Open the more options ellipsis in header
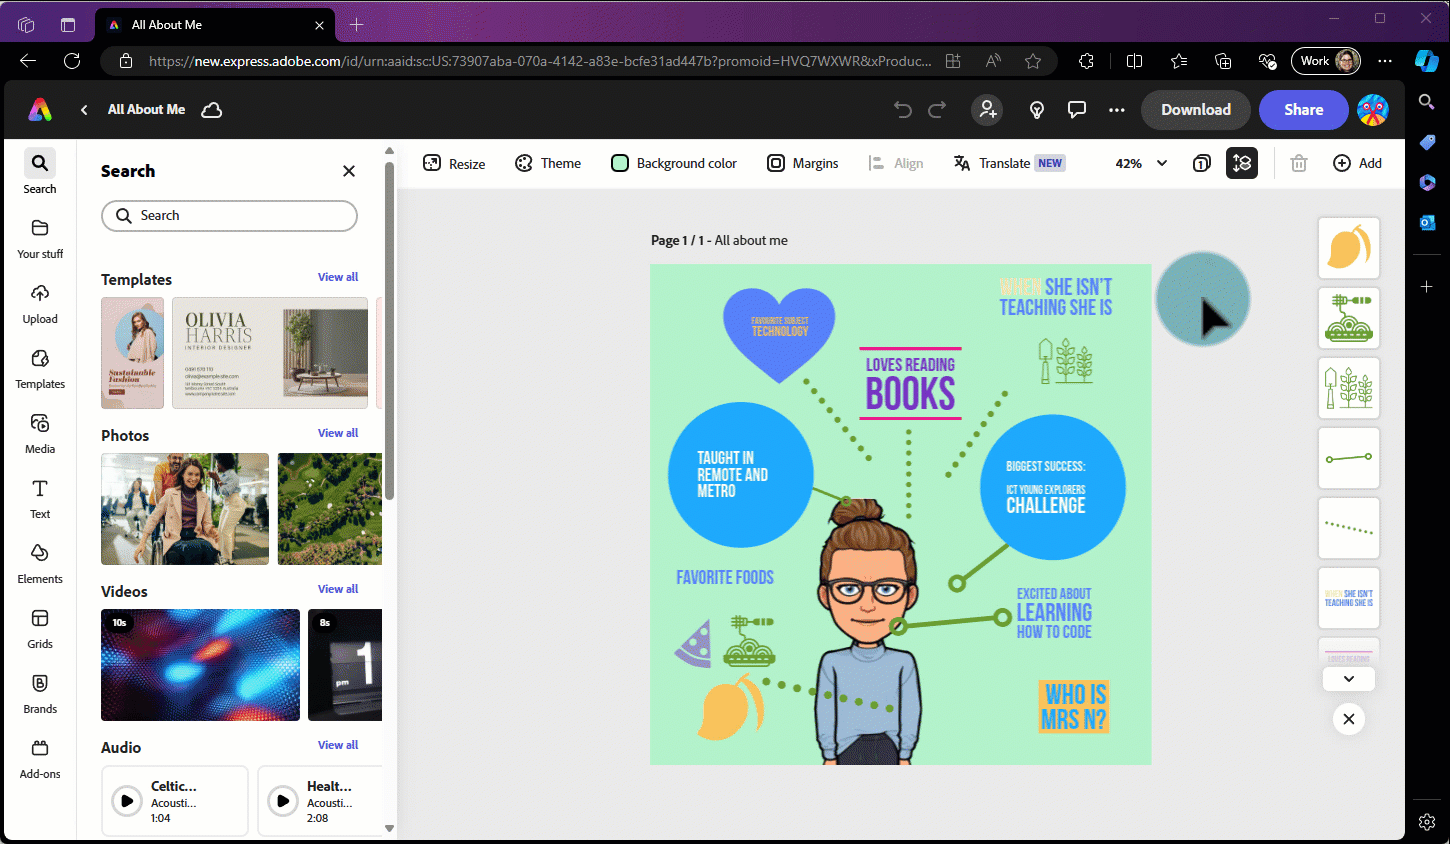 pyautogui.click(x=1117, y=110)
